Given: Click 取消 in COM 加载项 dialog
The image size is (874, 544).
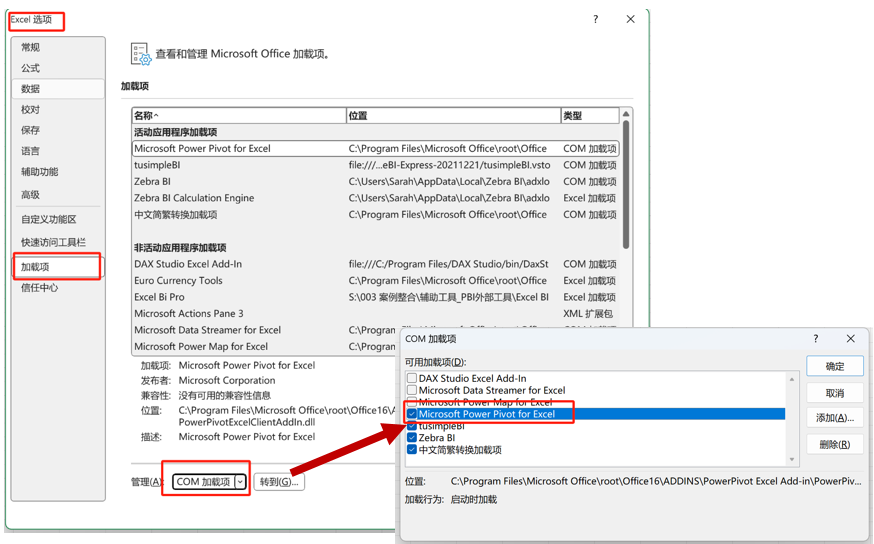Looking at the screenshot, I should (x=834, y=393).
